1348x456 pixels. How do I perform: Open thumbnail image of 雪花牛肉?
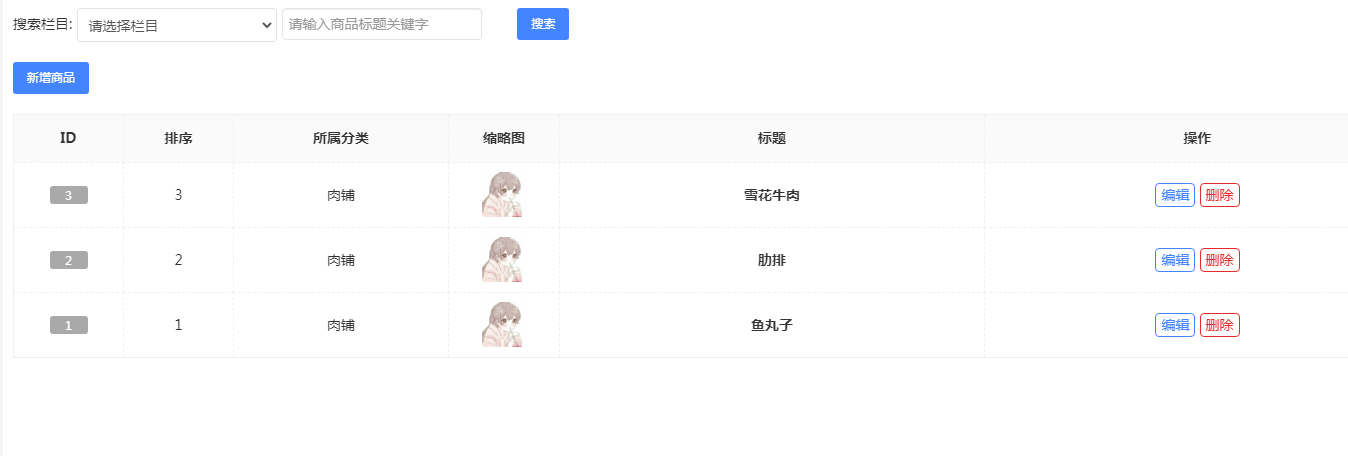502,195
